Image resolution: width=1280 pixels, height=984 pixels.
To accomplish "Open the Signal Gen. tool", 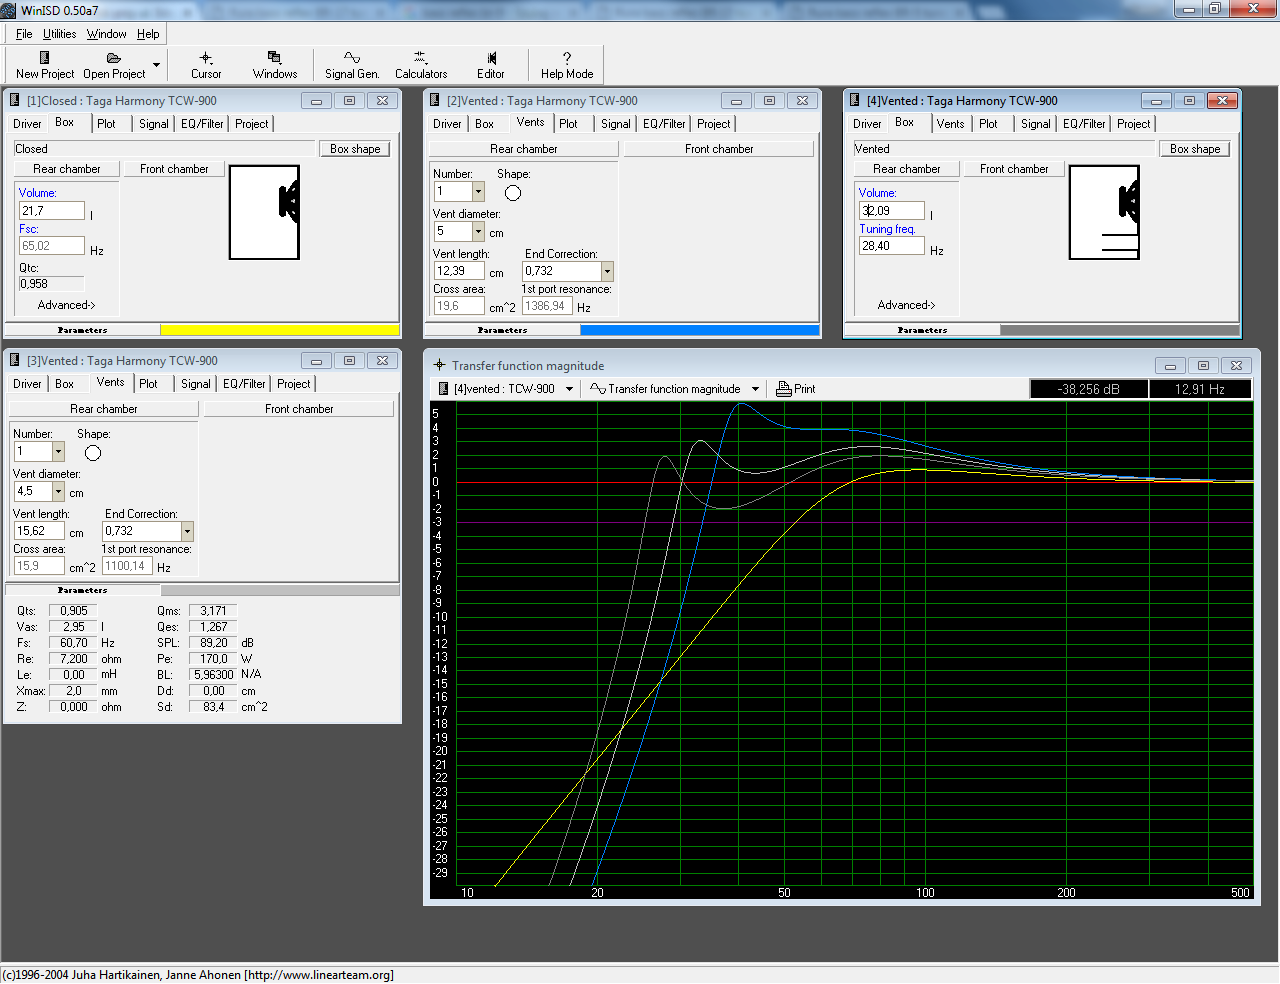I will [351, 58].
